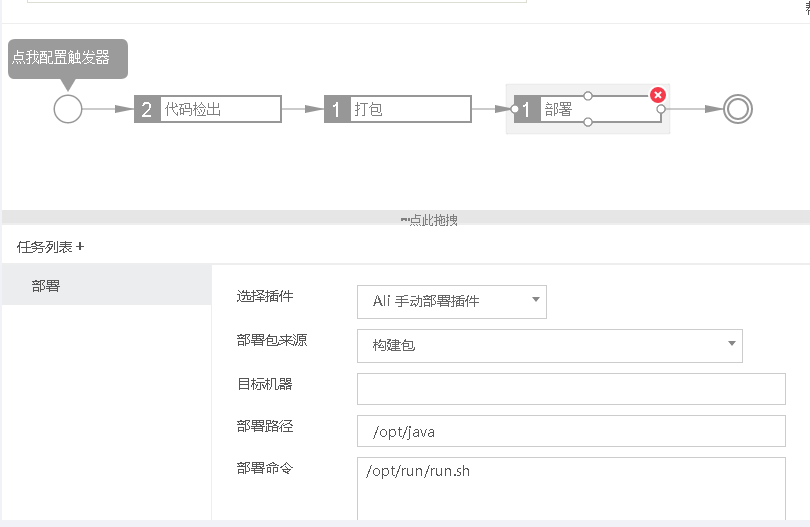
Task: Click the 部署路径 field containing /opt/java
Action: click(x=571, y=431)
